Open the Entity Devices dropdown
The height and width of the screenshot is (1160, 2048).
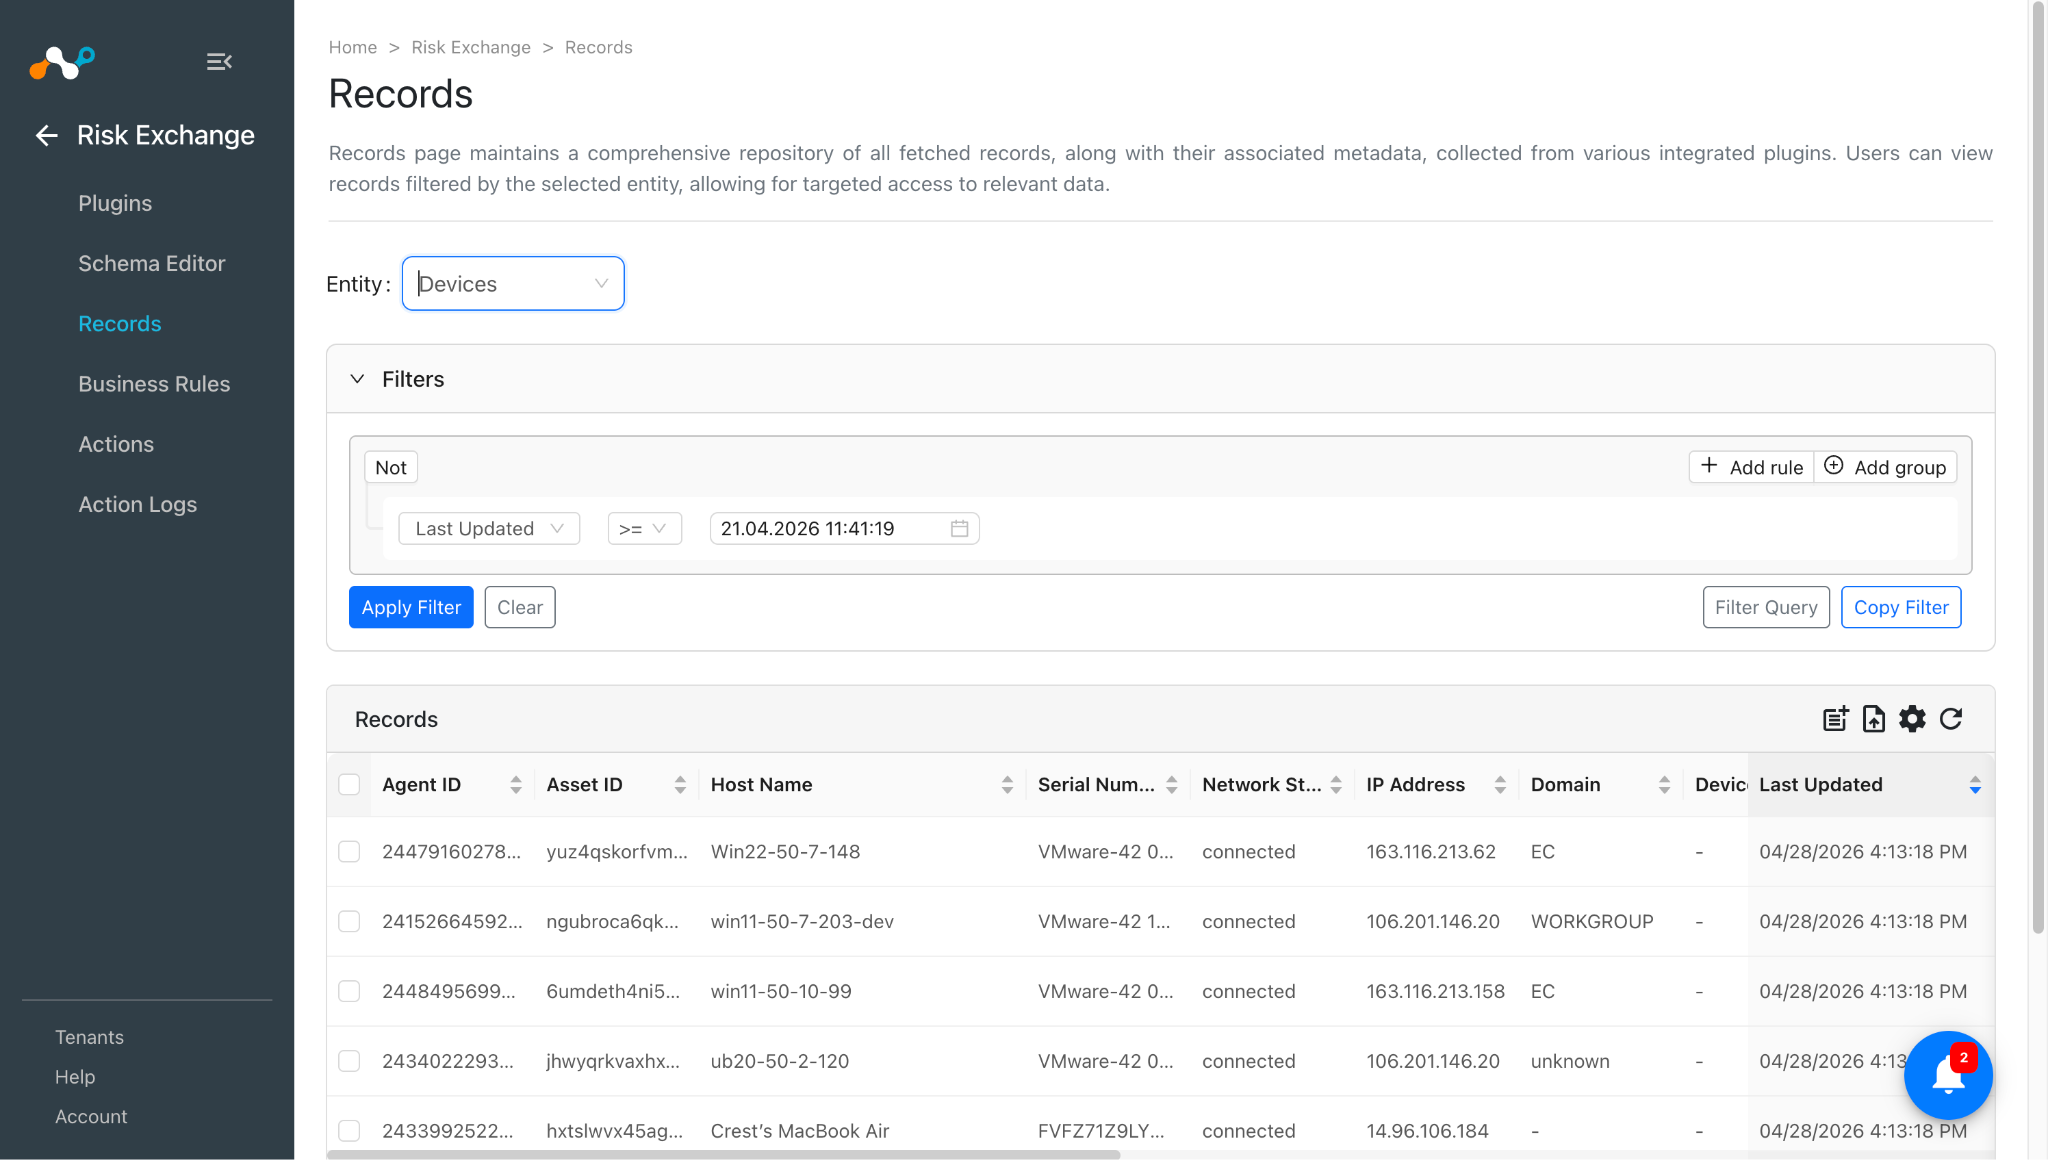click(513, 284)
